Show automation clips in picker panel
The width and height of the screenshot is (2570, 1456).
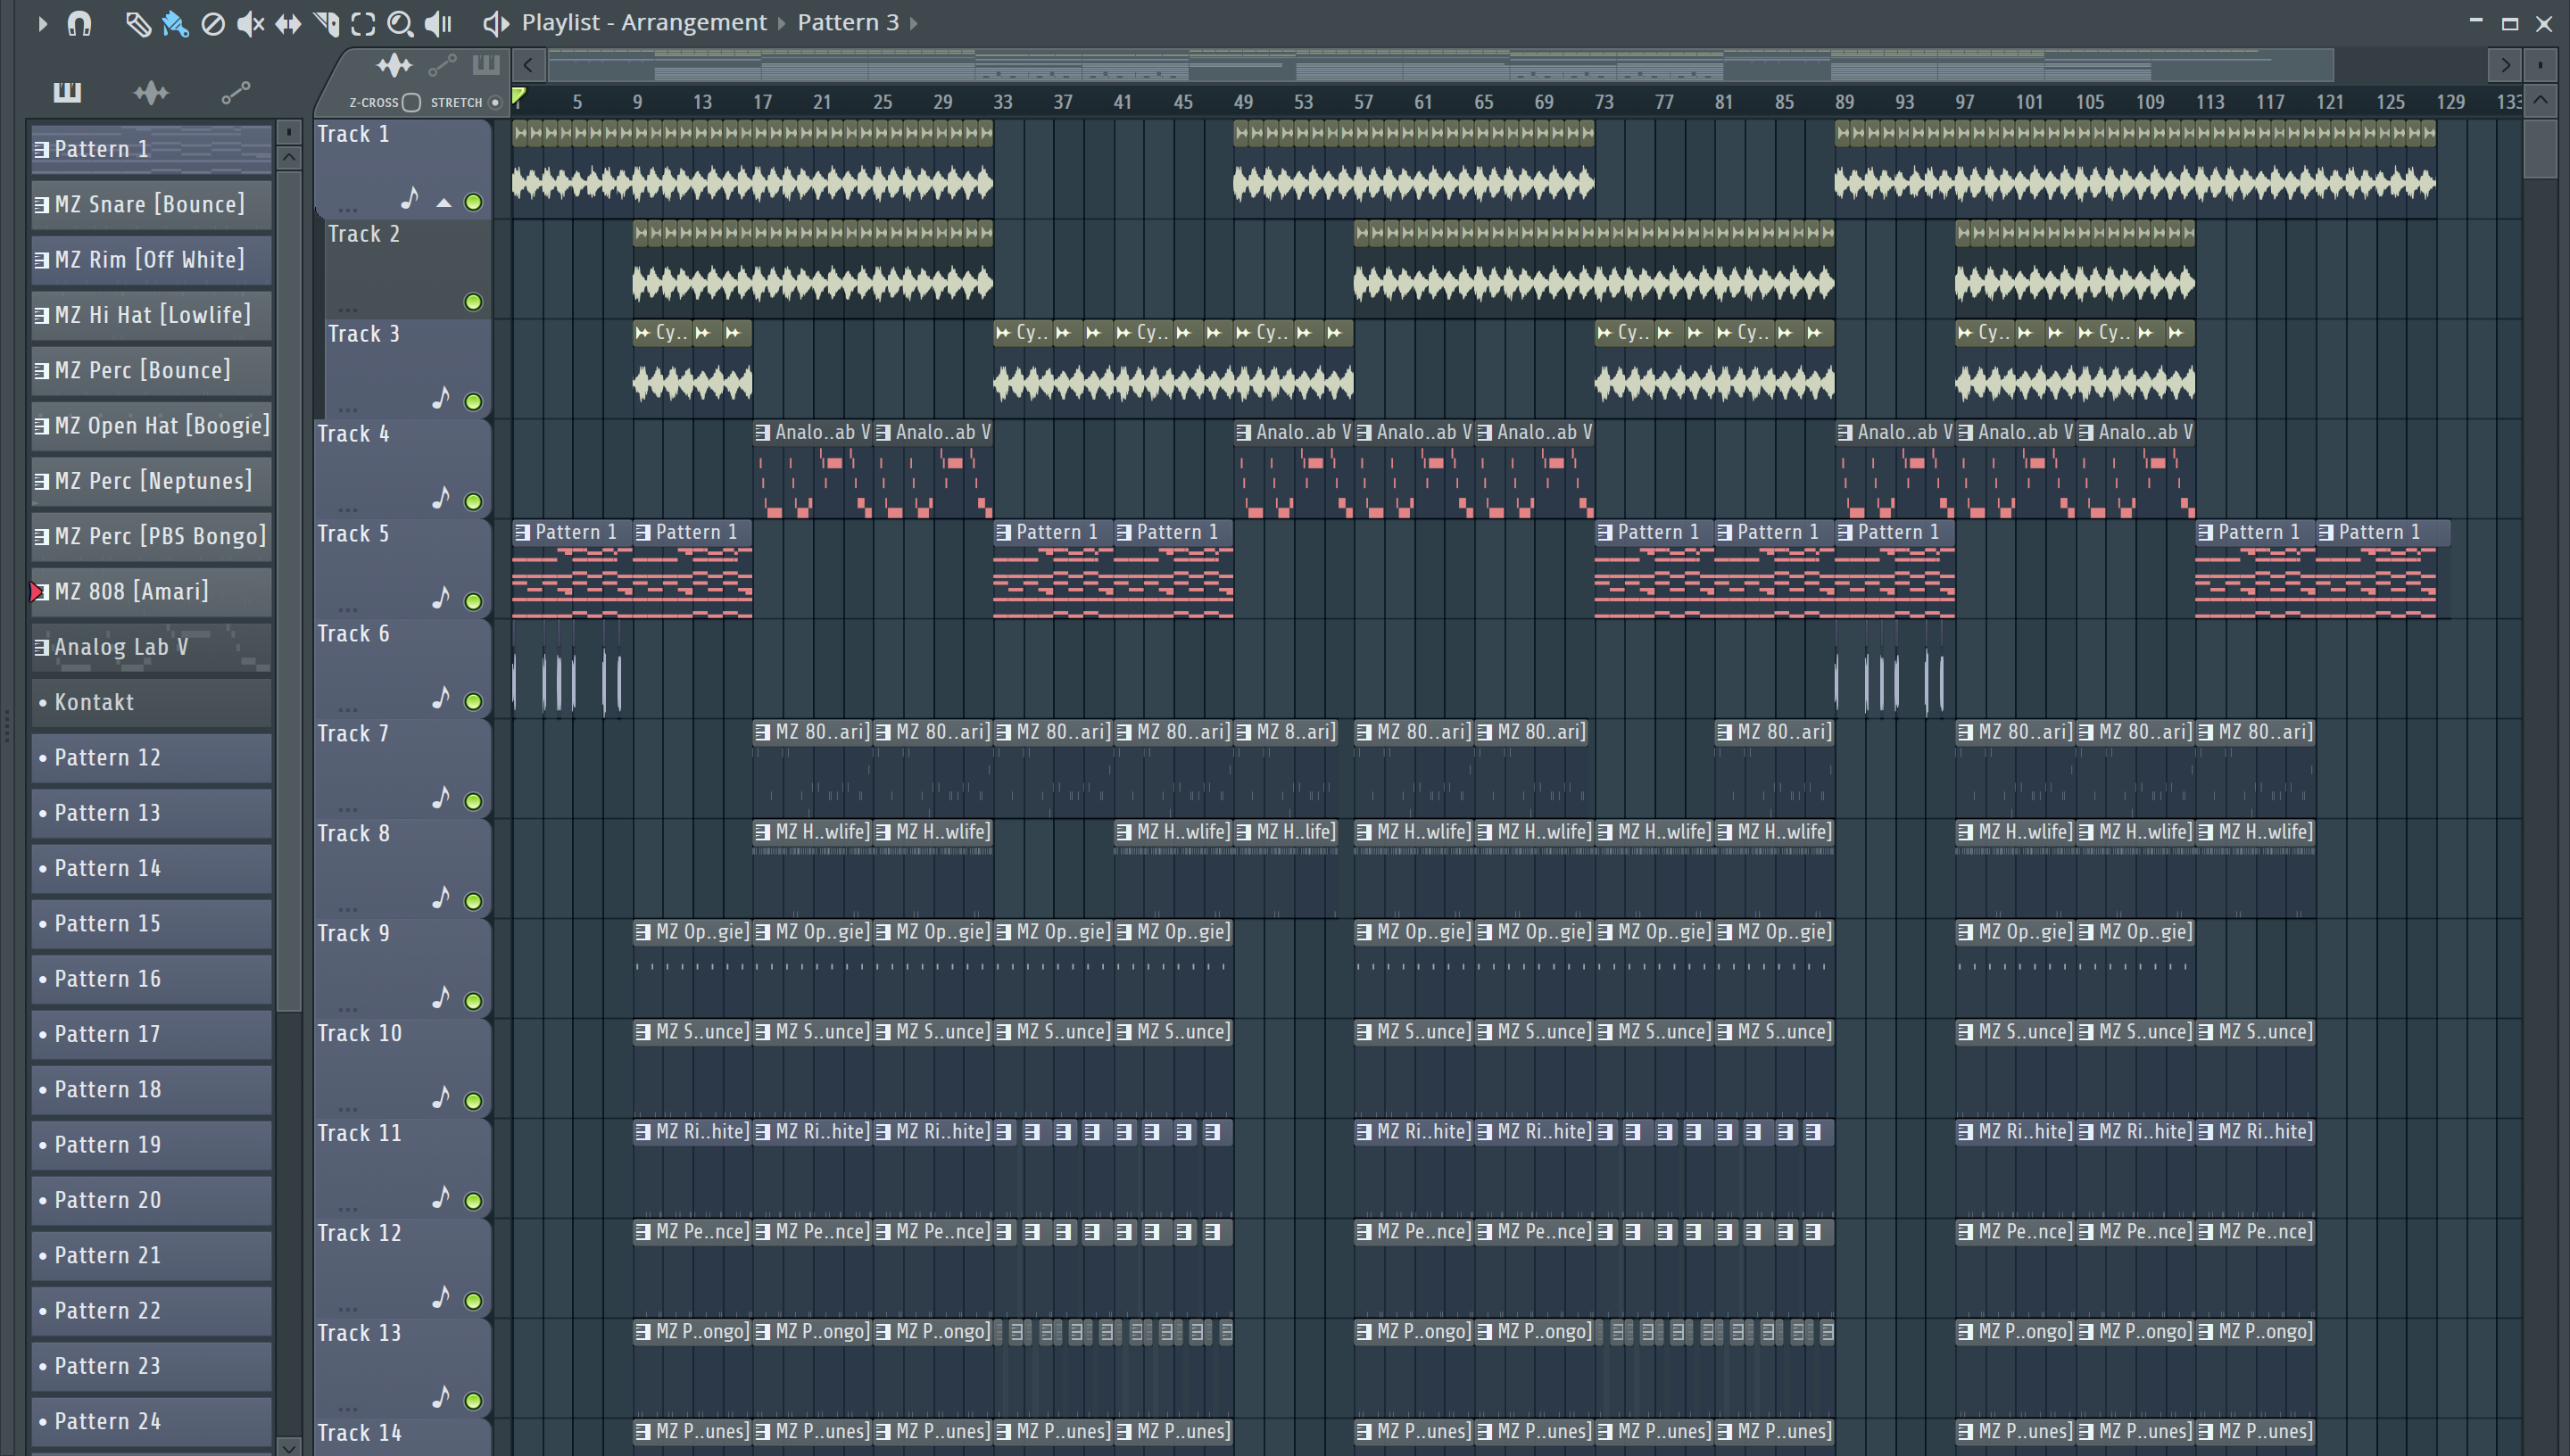(235, 92)
